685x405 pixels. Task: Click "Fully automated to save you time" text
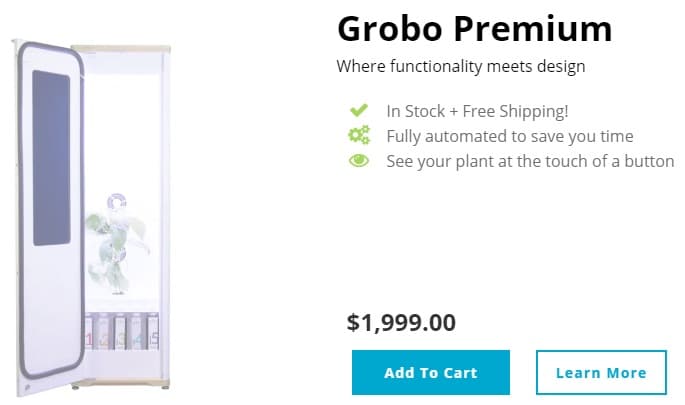pyautogui.click(x=510, y=136)
